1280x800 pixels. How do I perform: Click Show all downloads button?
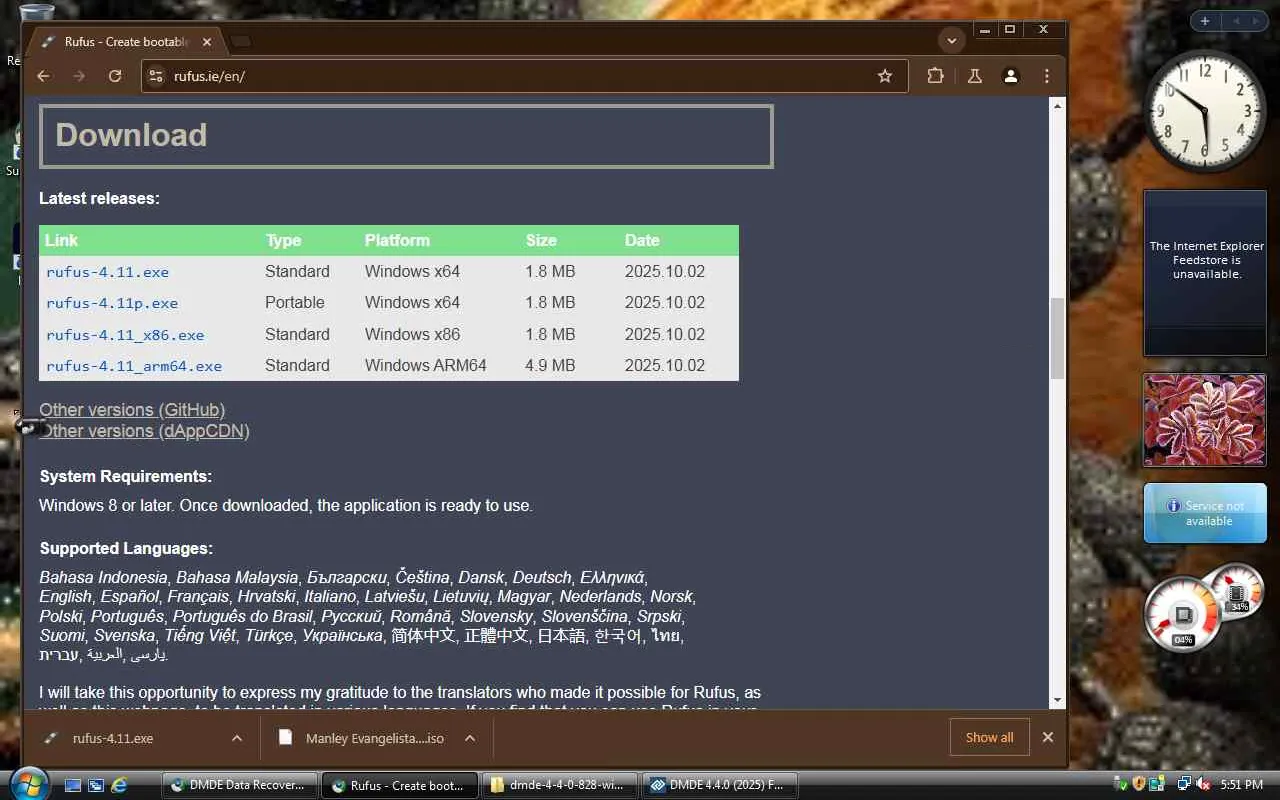click(989, 738)
